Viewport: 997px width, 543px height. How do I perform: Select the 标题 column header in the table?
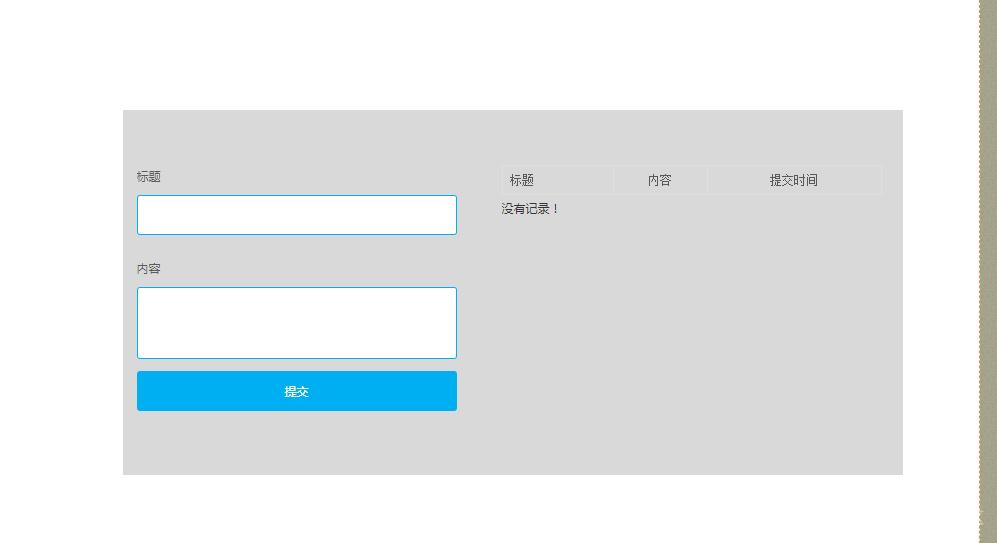(522, 180)
